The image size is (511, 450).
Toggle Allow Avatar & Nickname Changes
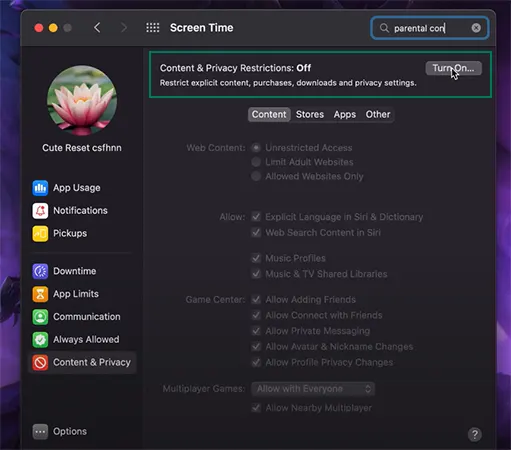[x=256, y=347]
